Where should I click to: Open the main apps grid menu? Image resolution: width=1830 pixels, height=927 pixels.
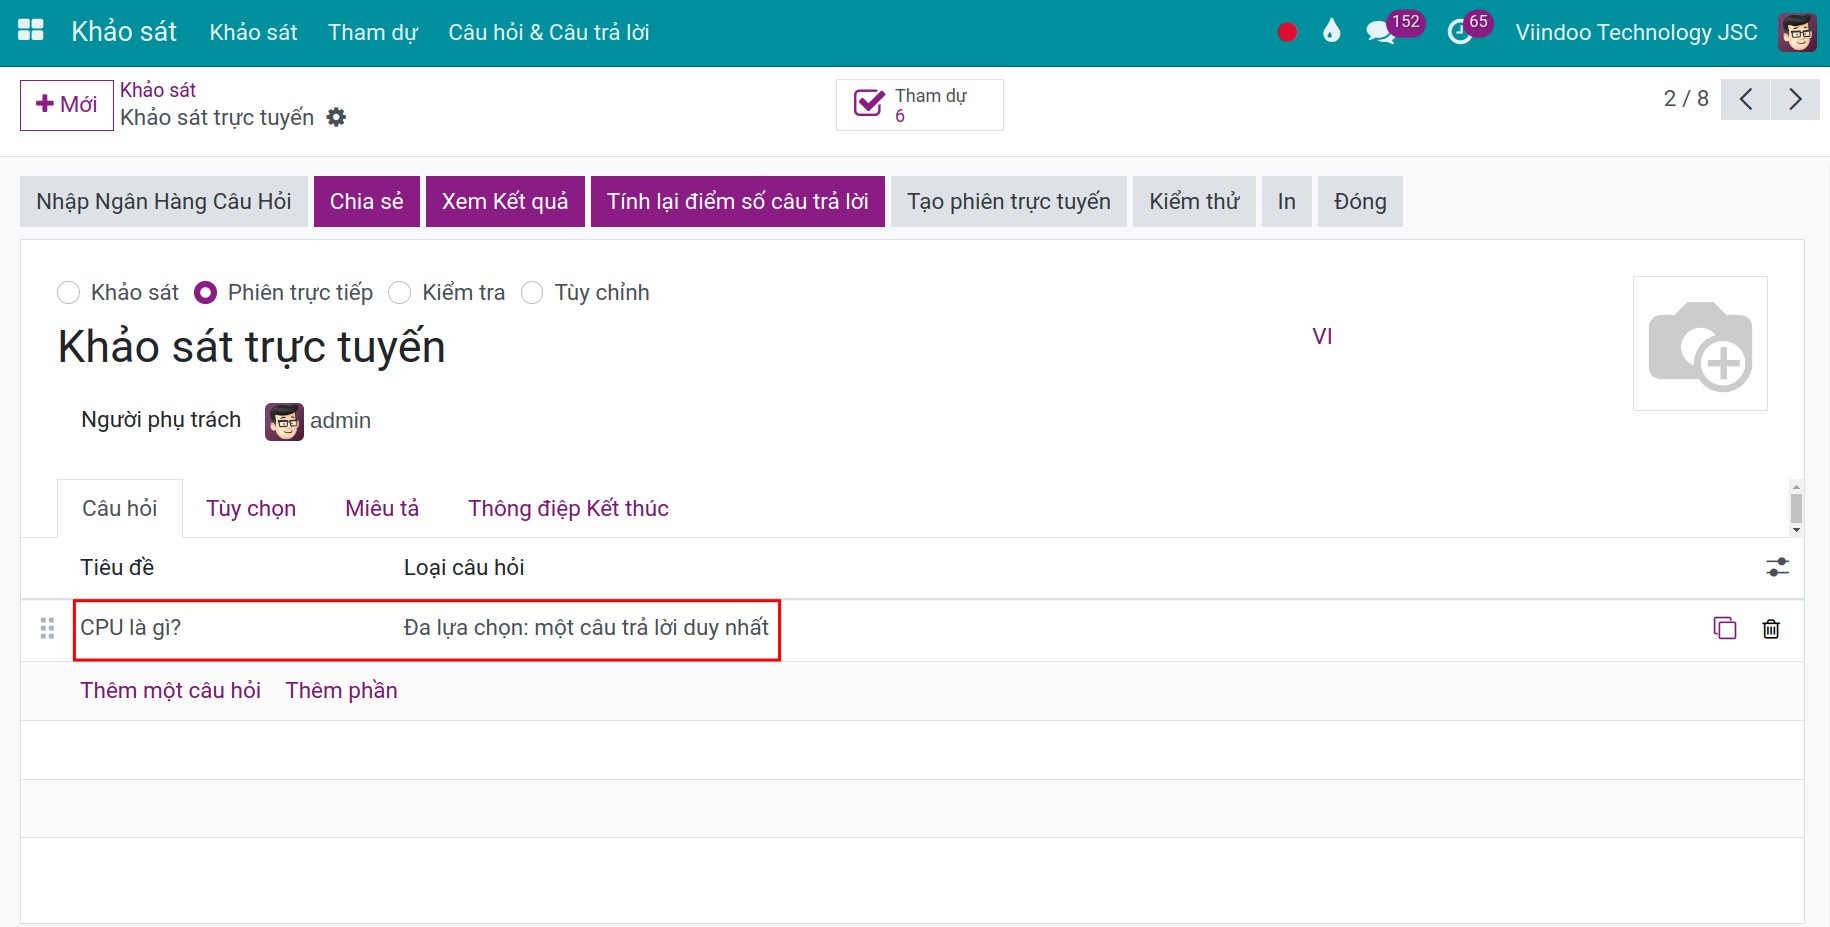31,31
